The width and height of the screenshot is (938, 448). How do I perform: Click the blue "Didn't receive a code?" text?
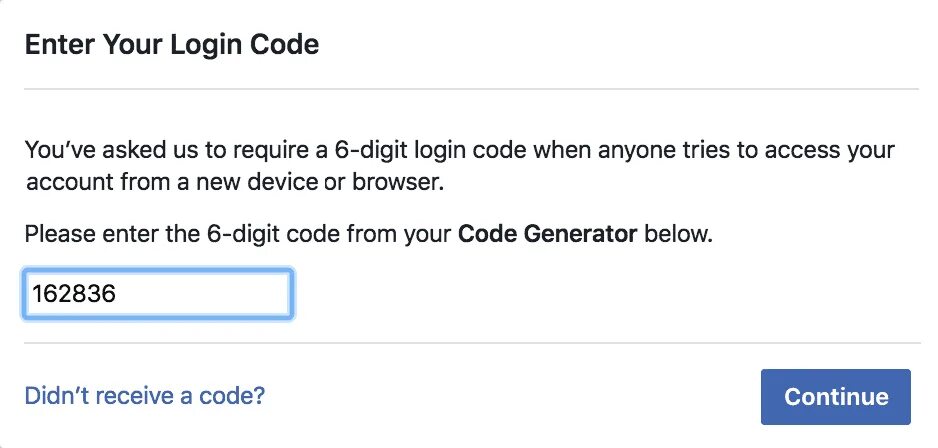click(x=145, y=395)
